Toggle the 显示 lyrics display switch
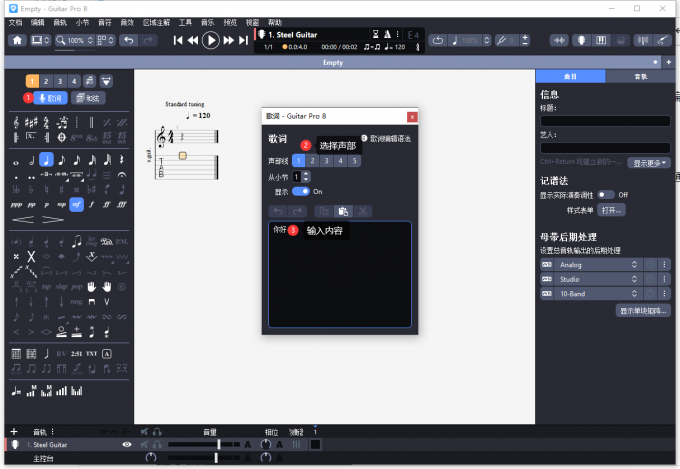This screenshot has height=469, width=680. point(300,191)
